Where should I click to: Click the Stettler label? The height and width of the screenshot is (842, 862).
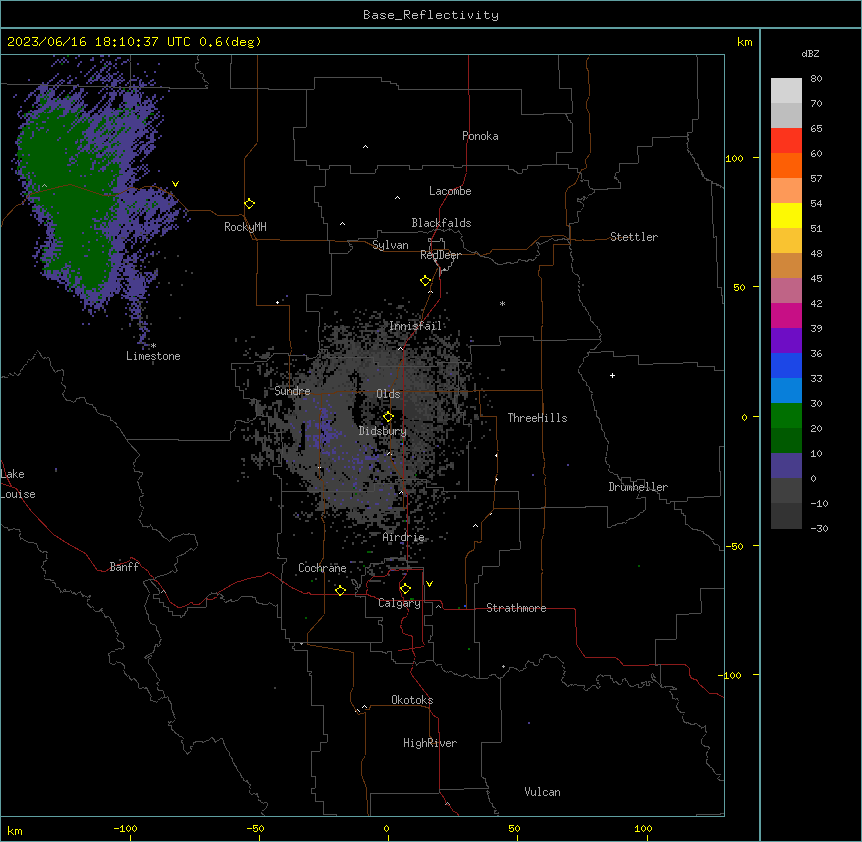coord(634,237)
